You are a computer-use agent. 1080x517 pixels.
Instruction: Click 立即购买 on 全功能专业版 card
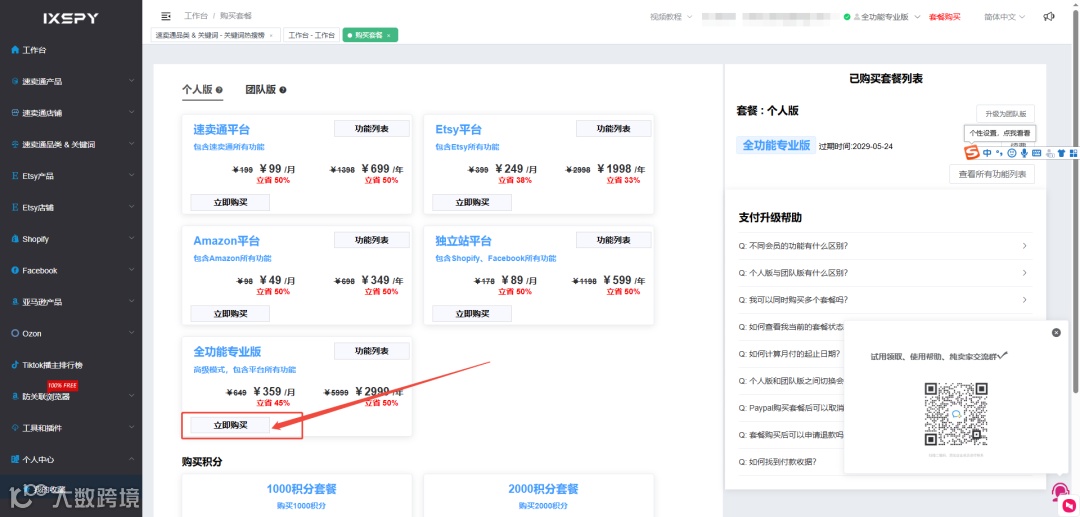click(x=230, y=425)
